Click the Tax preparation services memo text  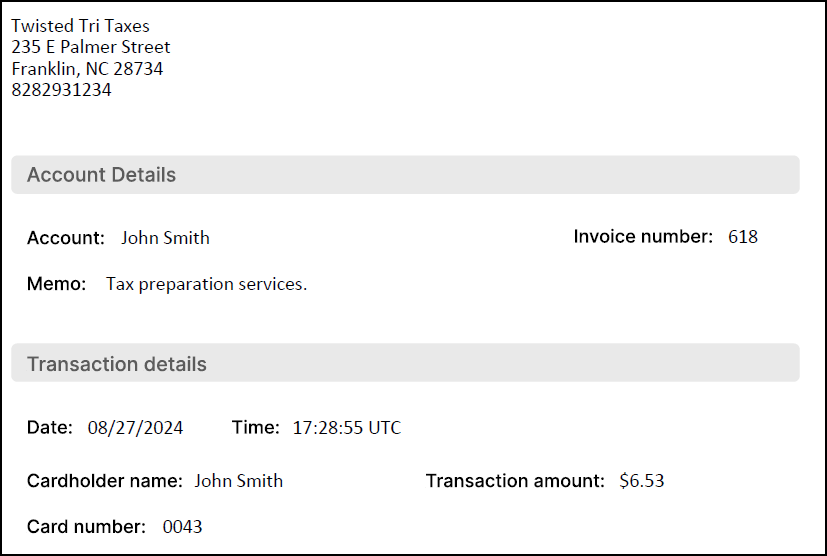(x=206, y=284)
